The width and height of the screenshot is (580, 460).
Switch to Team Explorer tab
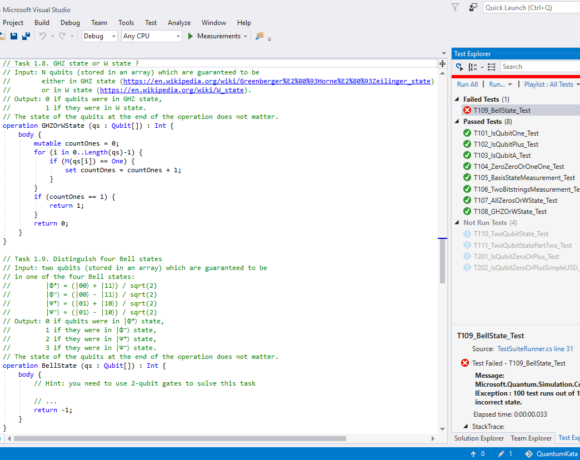(531, 438)
